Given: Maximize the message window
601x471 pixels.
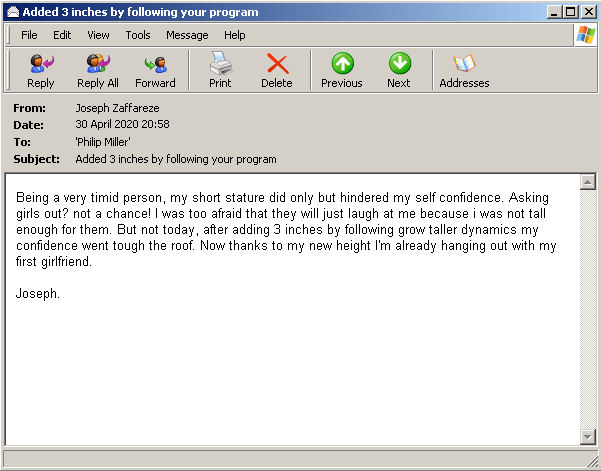Looking at the screenshot, I should click(x=571, y=12).
